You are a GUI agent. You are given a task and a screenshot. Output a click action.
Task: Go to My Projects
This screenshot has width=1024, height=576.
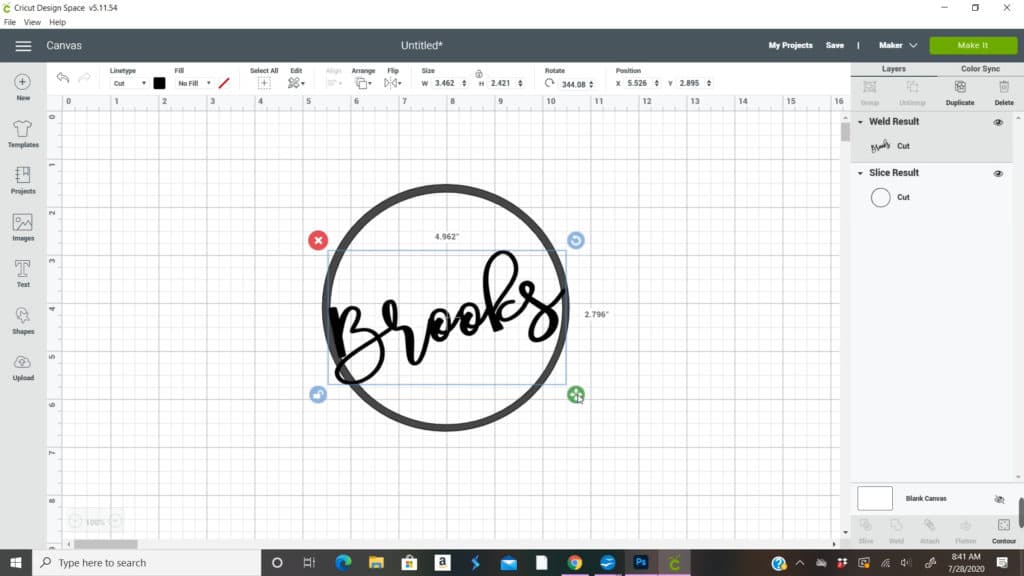(x=790, y=45)
